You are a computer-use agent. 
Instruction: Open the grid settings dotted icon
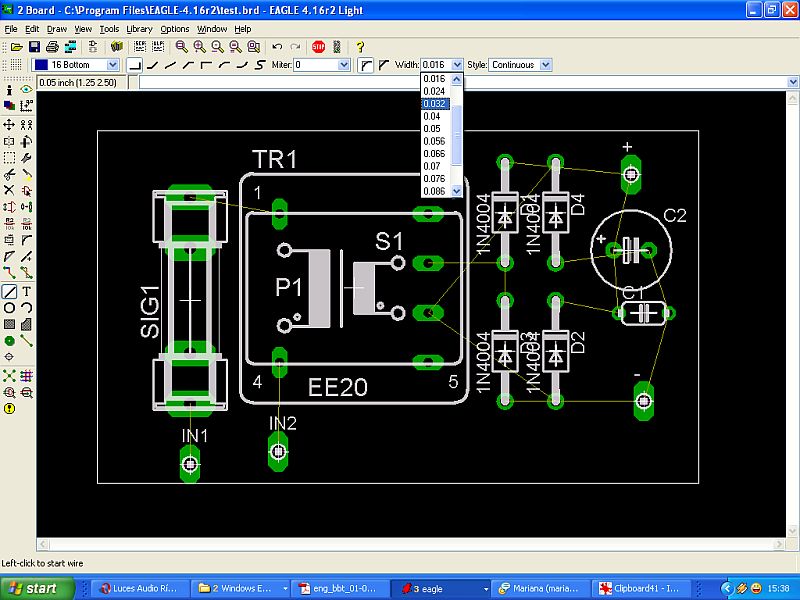click(x=16, y=65)
